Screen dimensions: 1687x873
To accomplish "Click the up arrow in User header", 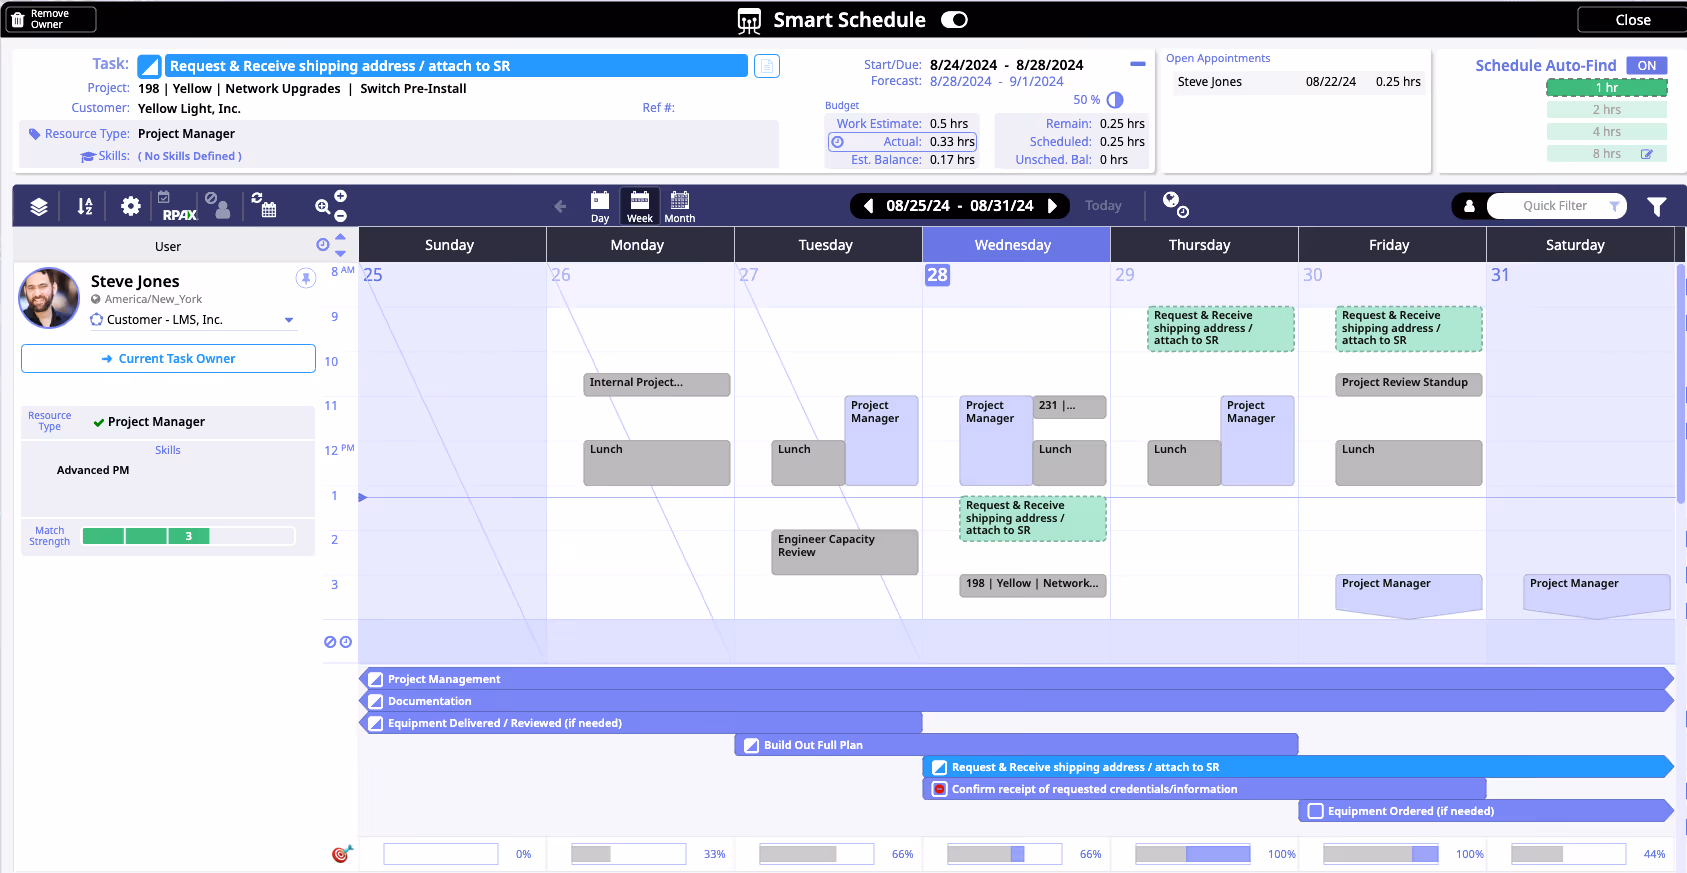I will click(x=340, y=237).
